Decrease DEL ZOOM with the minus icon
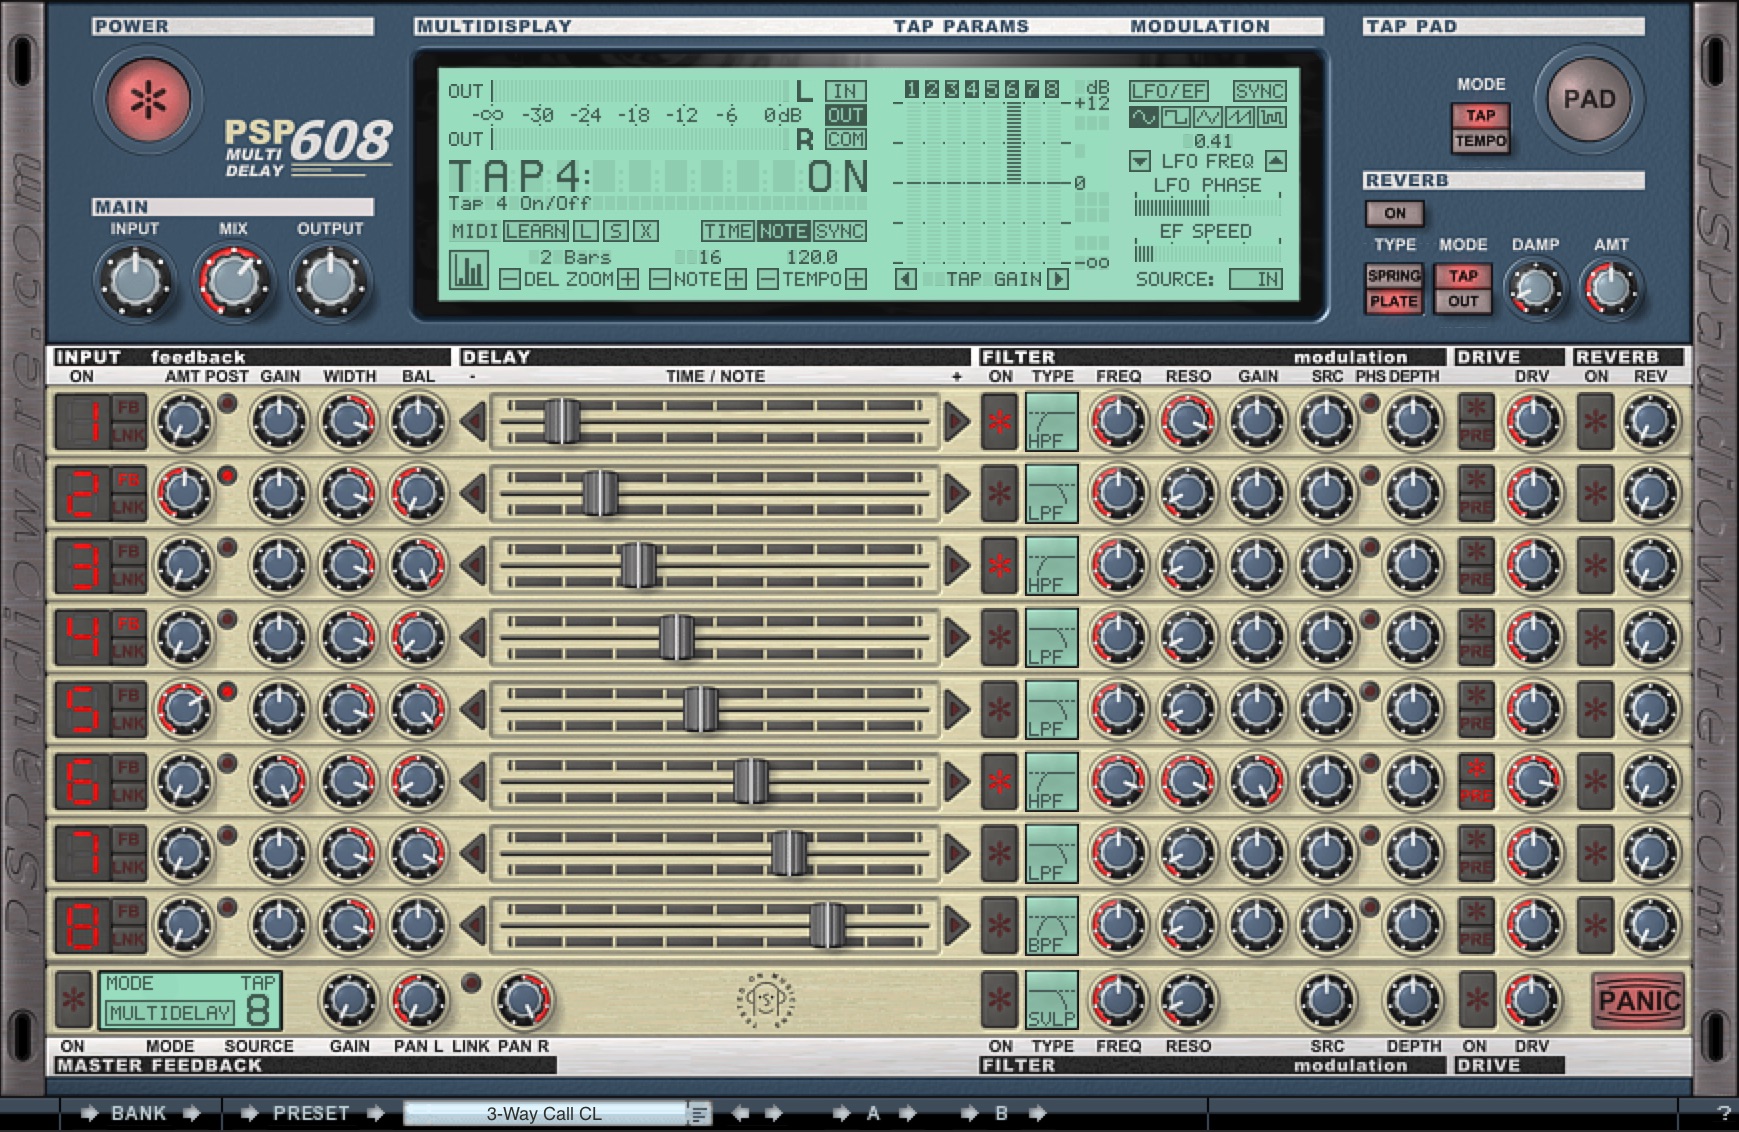The image size is (1739, 1132). point(509,280)
